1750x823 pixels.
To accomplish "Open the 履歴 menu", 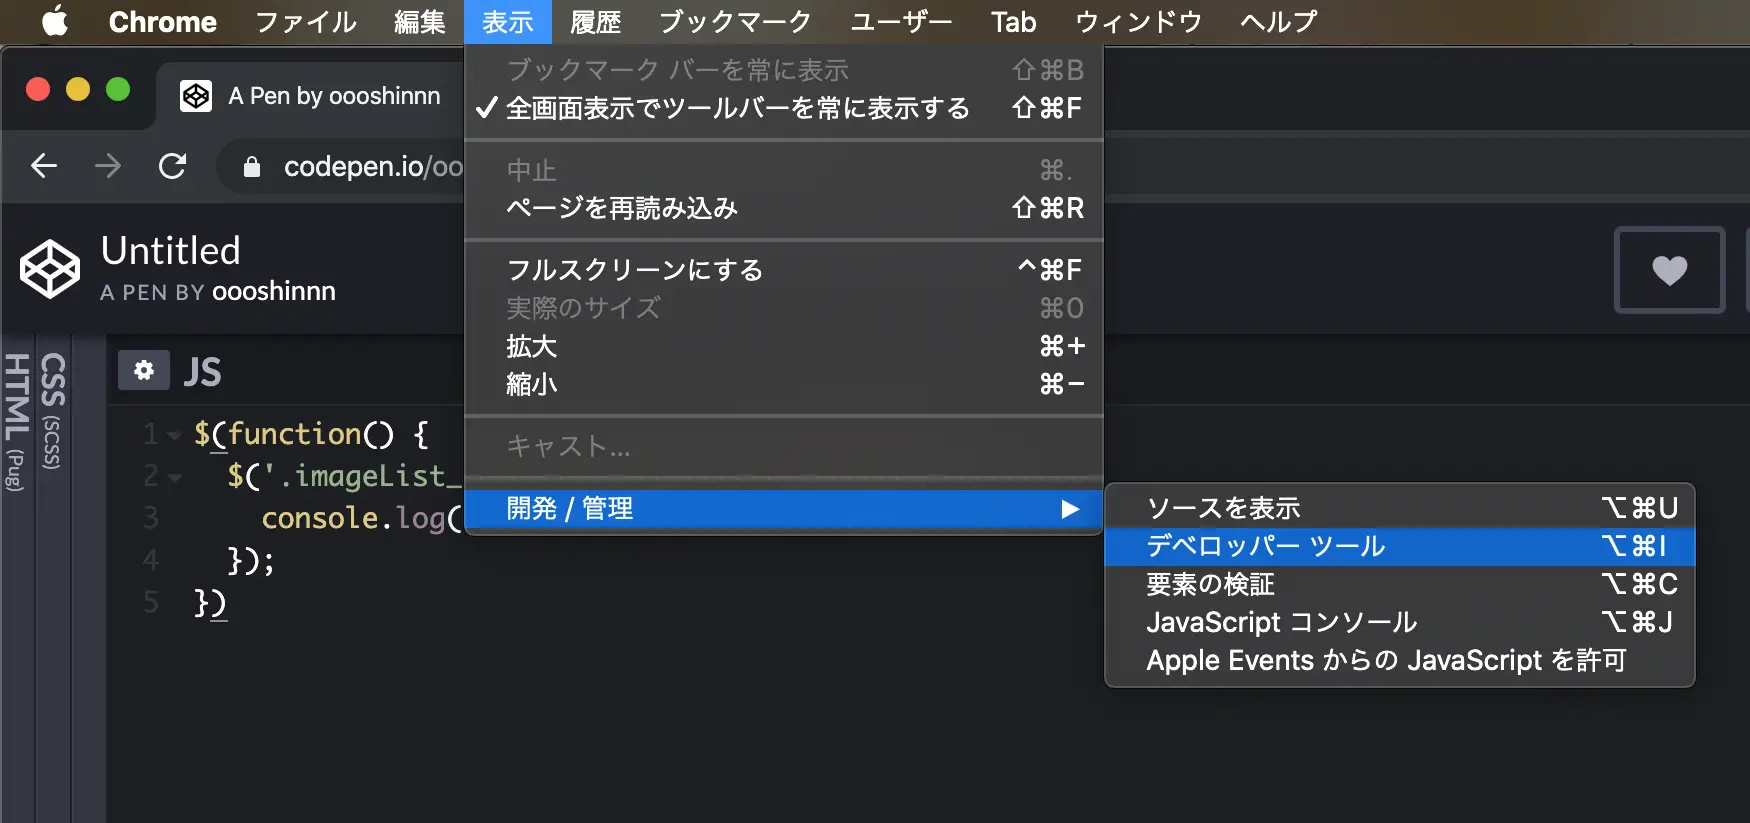I will [x=595, y=22].
